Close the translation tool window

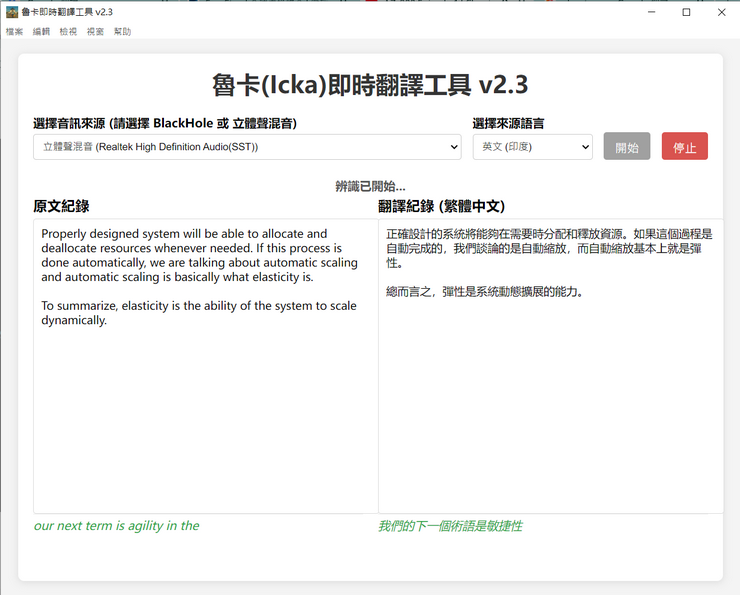point(722,12)
